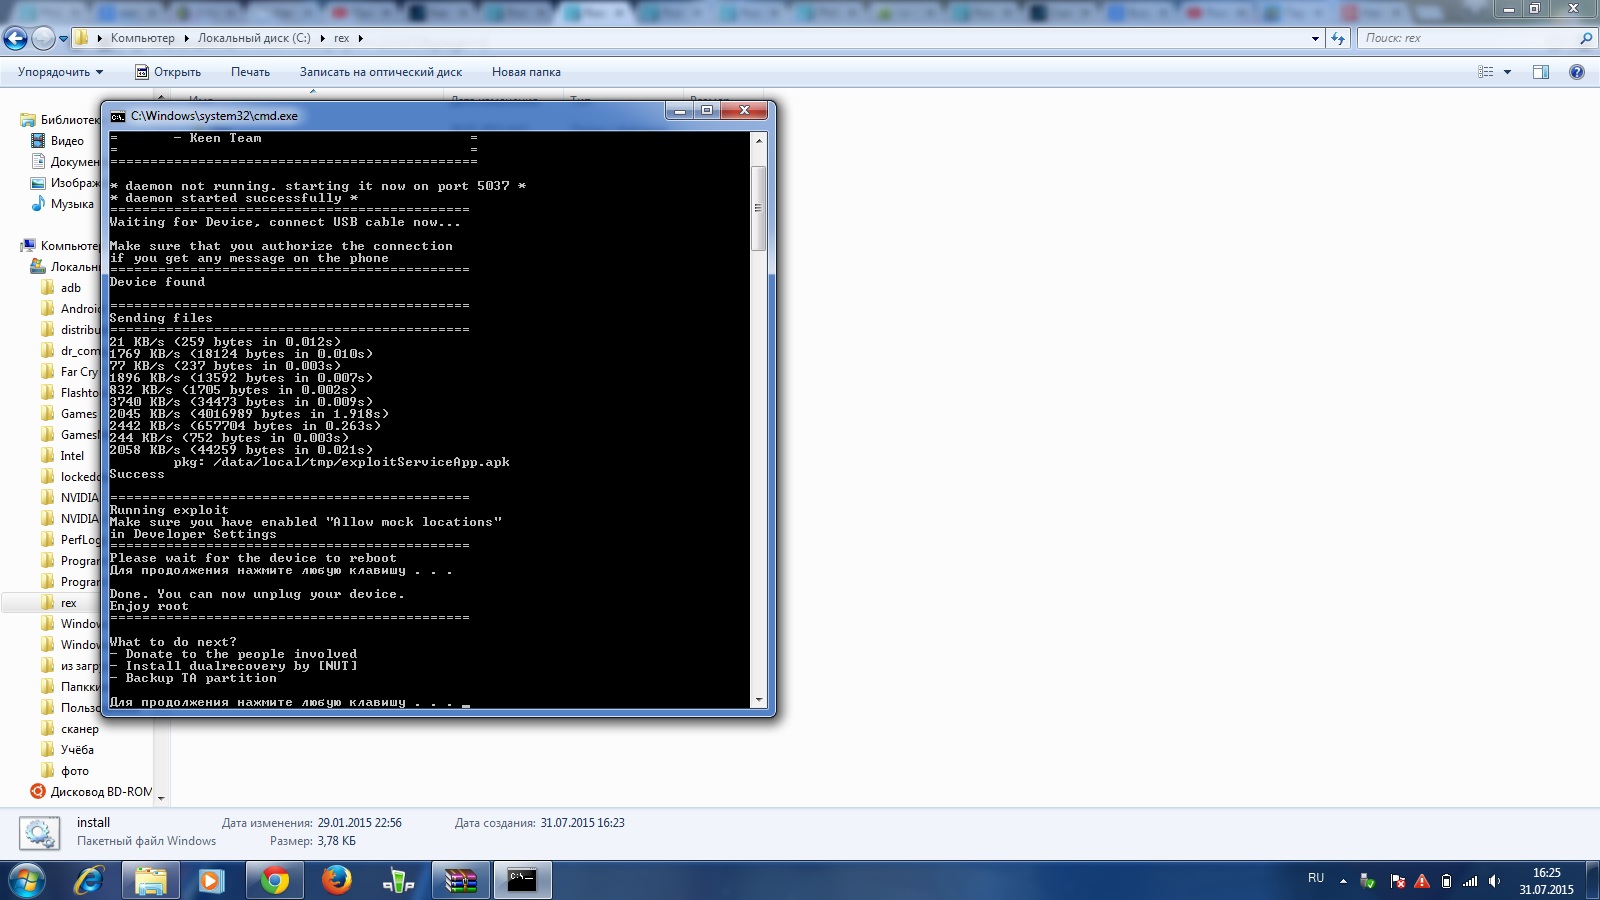Show hidden system tray icons
This screenshot has width=1600, height=900.
tap(1343, 881)
